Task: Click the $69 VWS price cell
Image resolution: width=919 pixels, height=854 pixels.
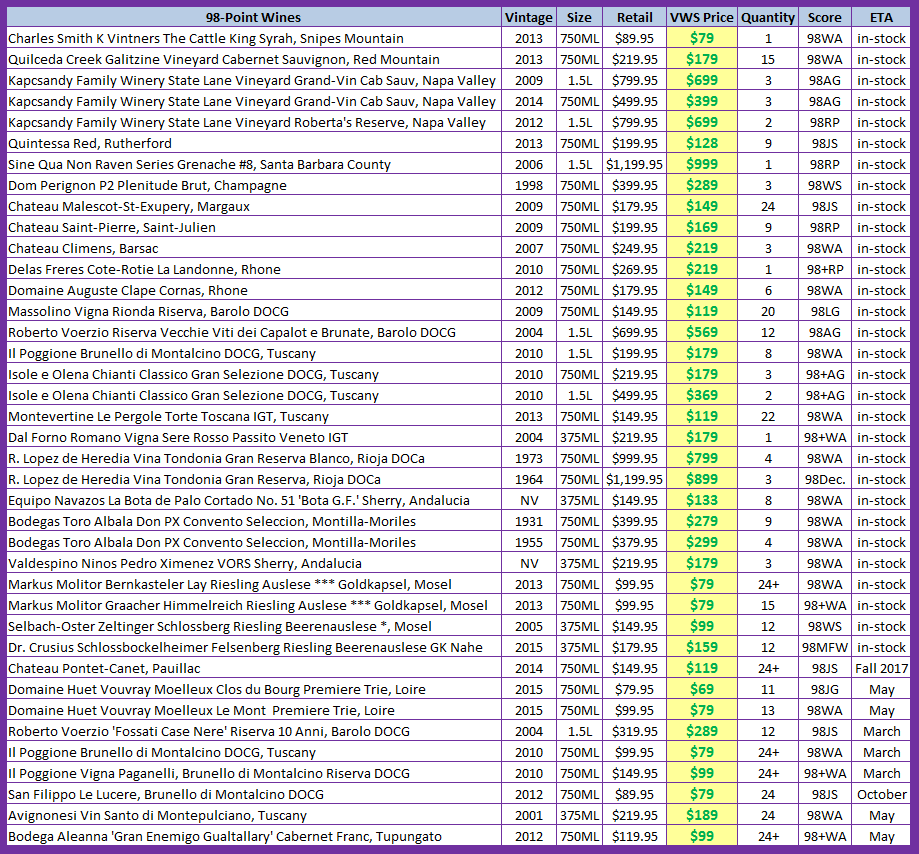Action: coord(702,690)
